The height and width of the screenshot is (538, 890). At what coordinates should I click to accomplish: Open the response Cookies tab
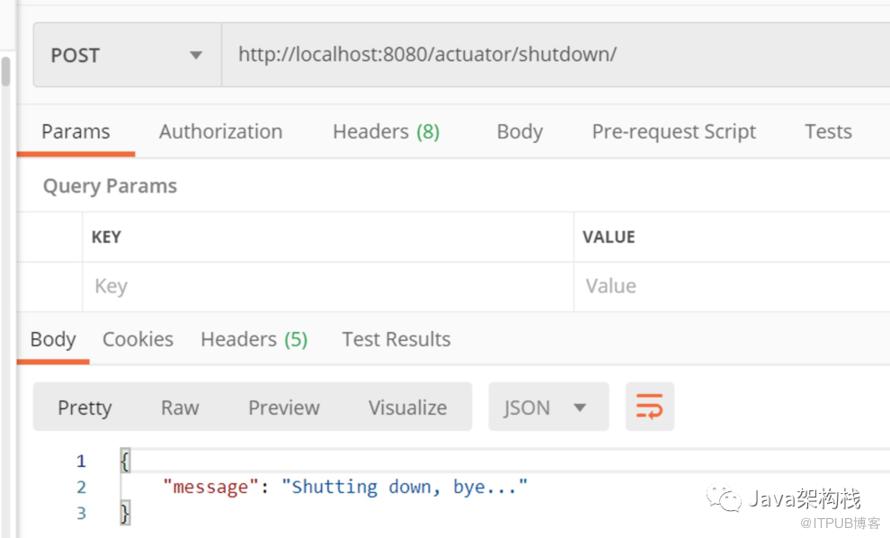click(x=138, y=339)
